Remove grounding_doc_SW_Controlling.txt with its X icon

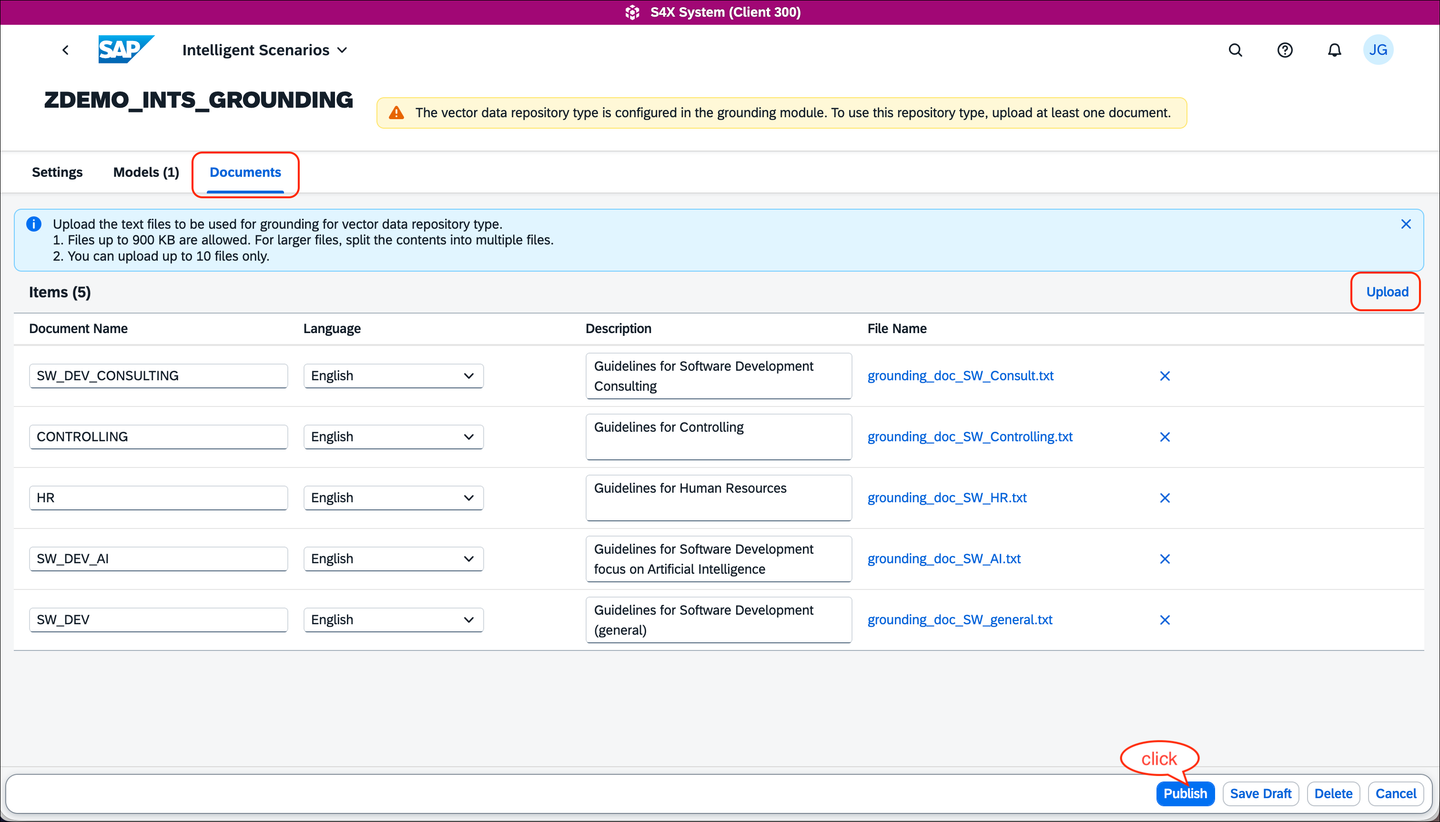click(1164, 437)
